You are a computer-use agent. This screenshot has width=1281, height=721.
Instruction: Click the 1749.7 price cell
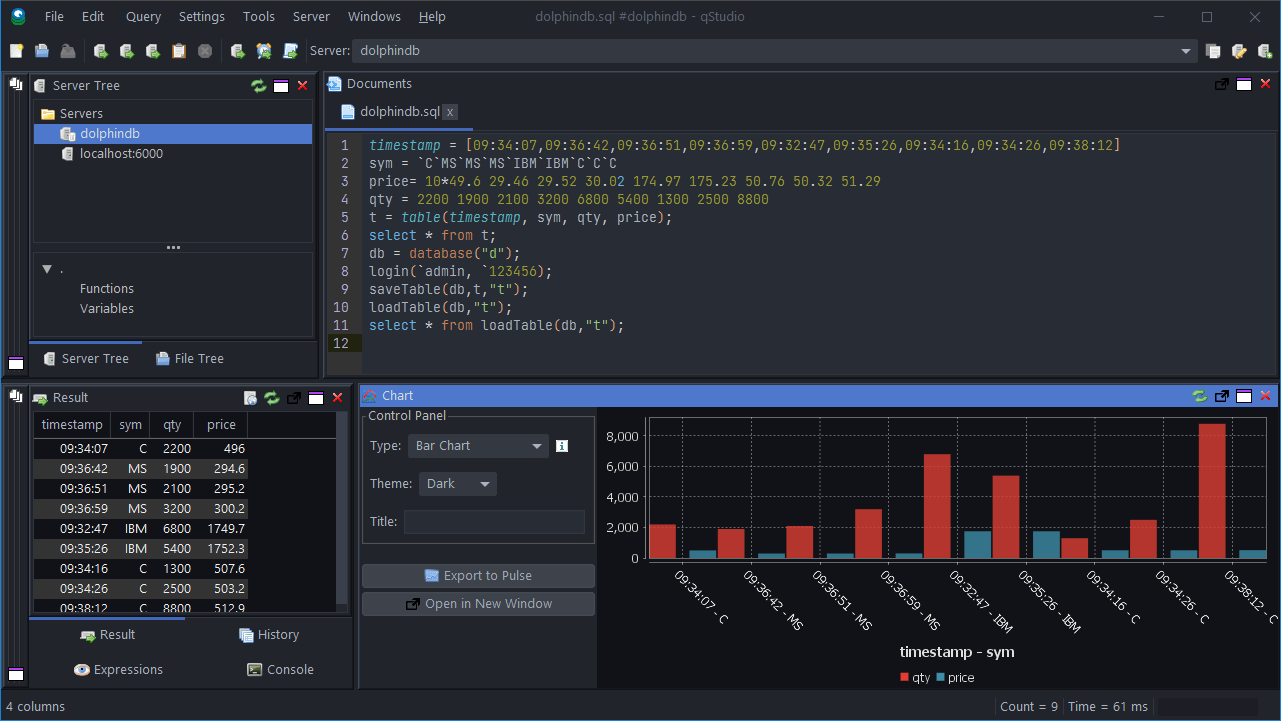click(221, 529)
